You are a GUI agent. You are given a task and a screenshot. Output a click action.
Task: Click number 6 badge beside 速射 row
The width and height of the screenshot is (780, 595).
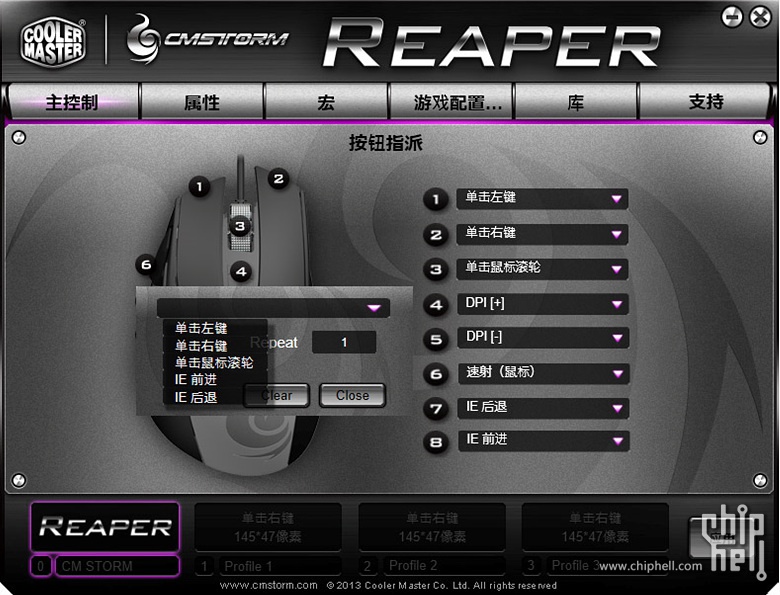[x=436, y=374]
